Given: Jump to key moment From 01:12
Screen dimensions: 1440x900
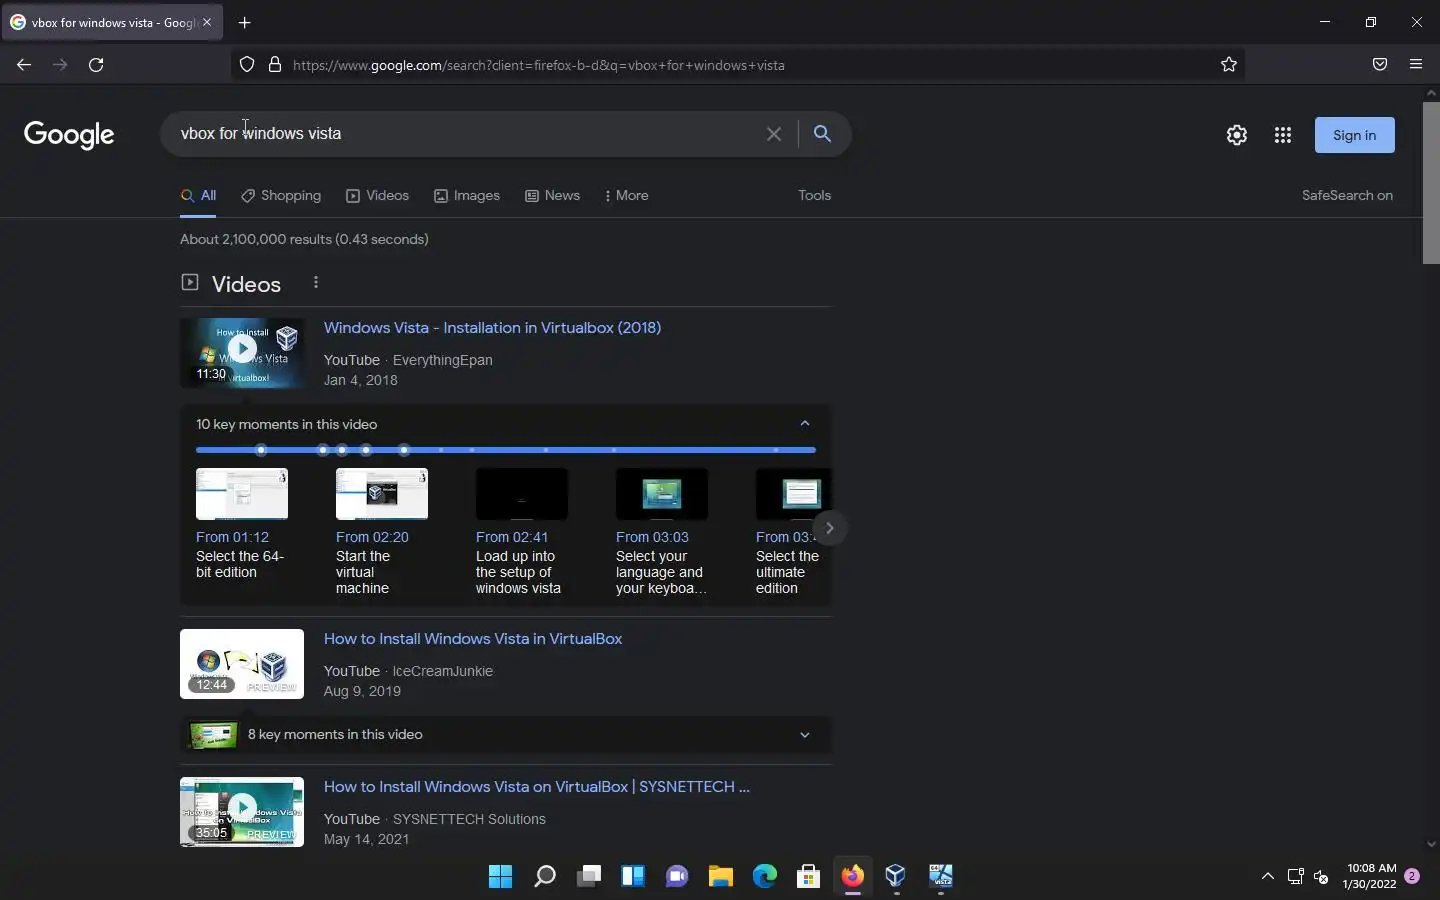Looking at the screenshot, I should point(232,537).
